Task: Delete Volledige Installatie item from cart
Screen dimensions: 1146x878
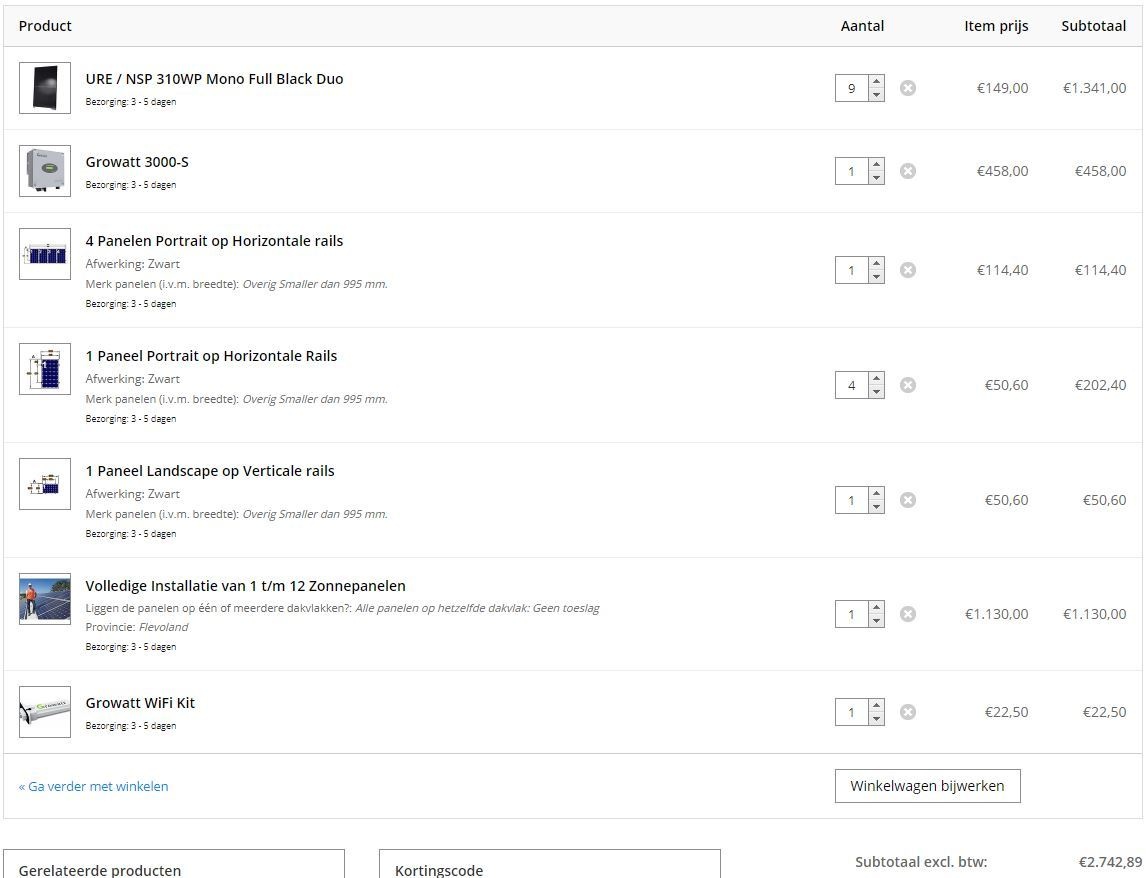Action: [x=907, y=614]
